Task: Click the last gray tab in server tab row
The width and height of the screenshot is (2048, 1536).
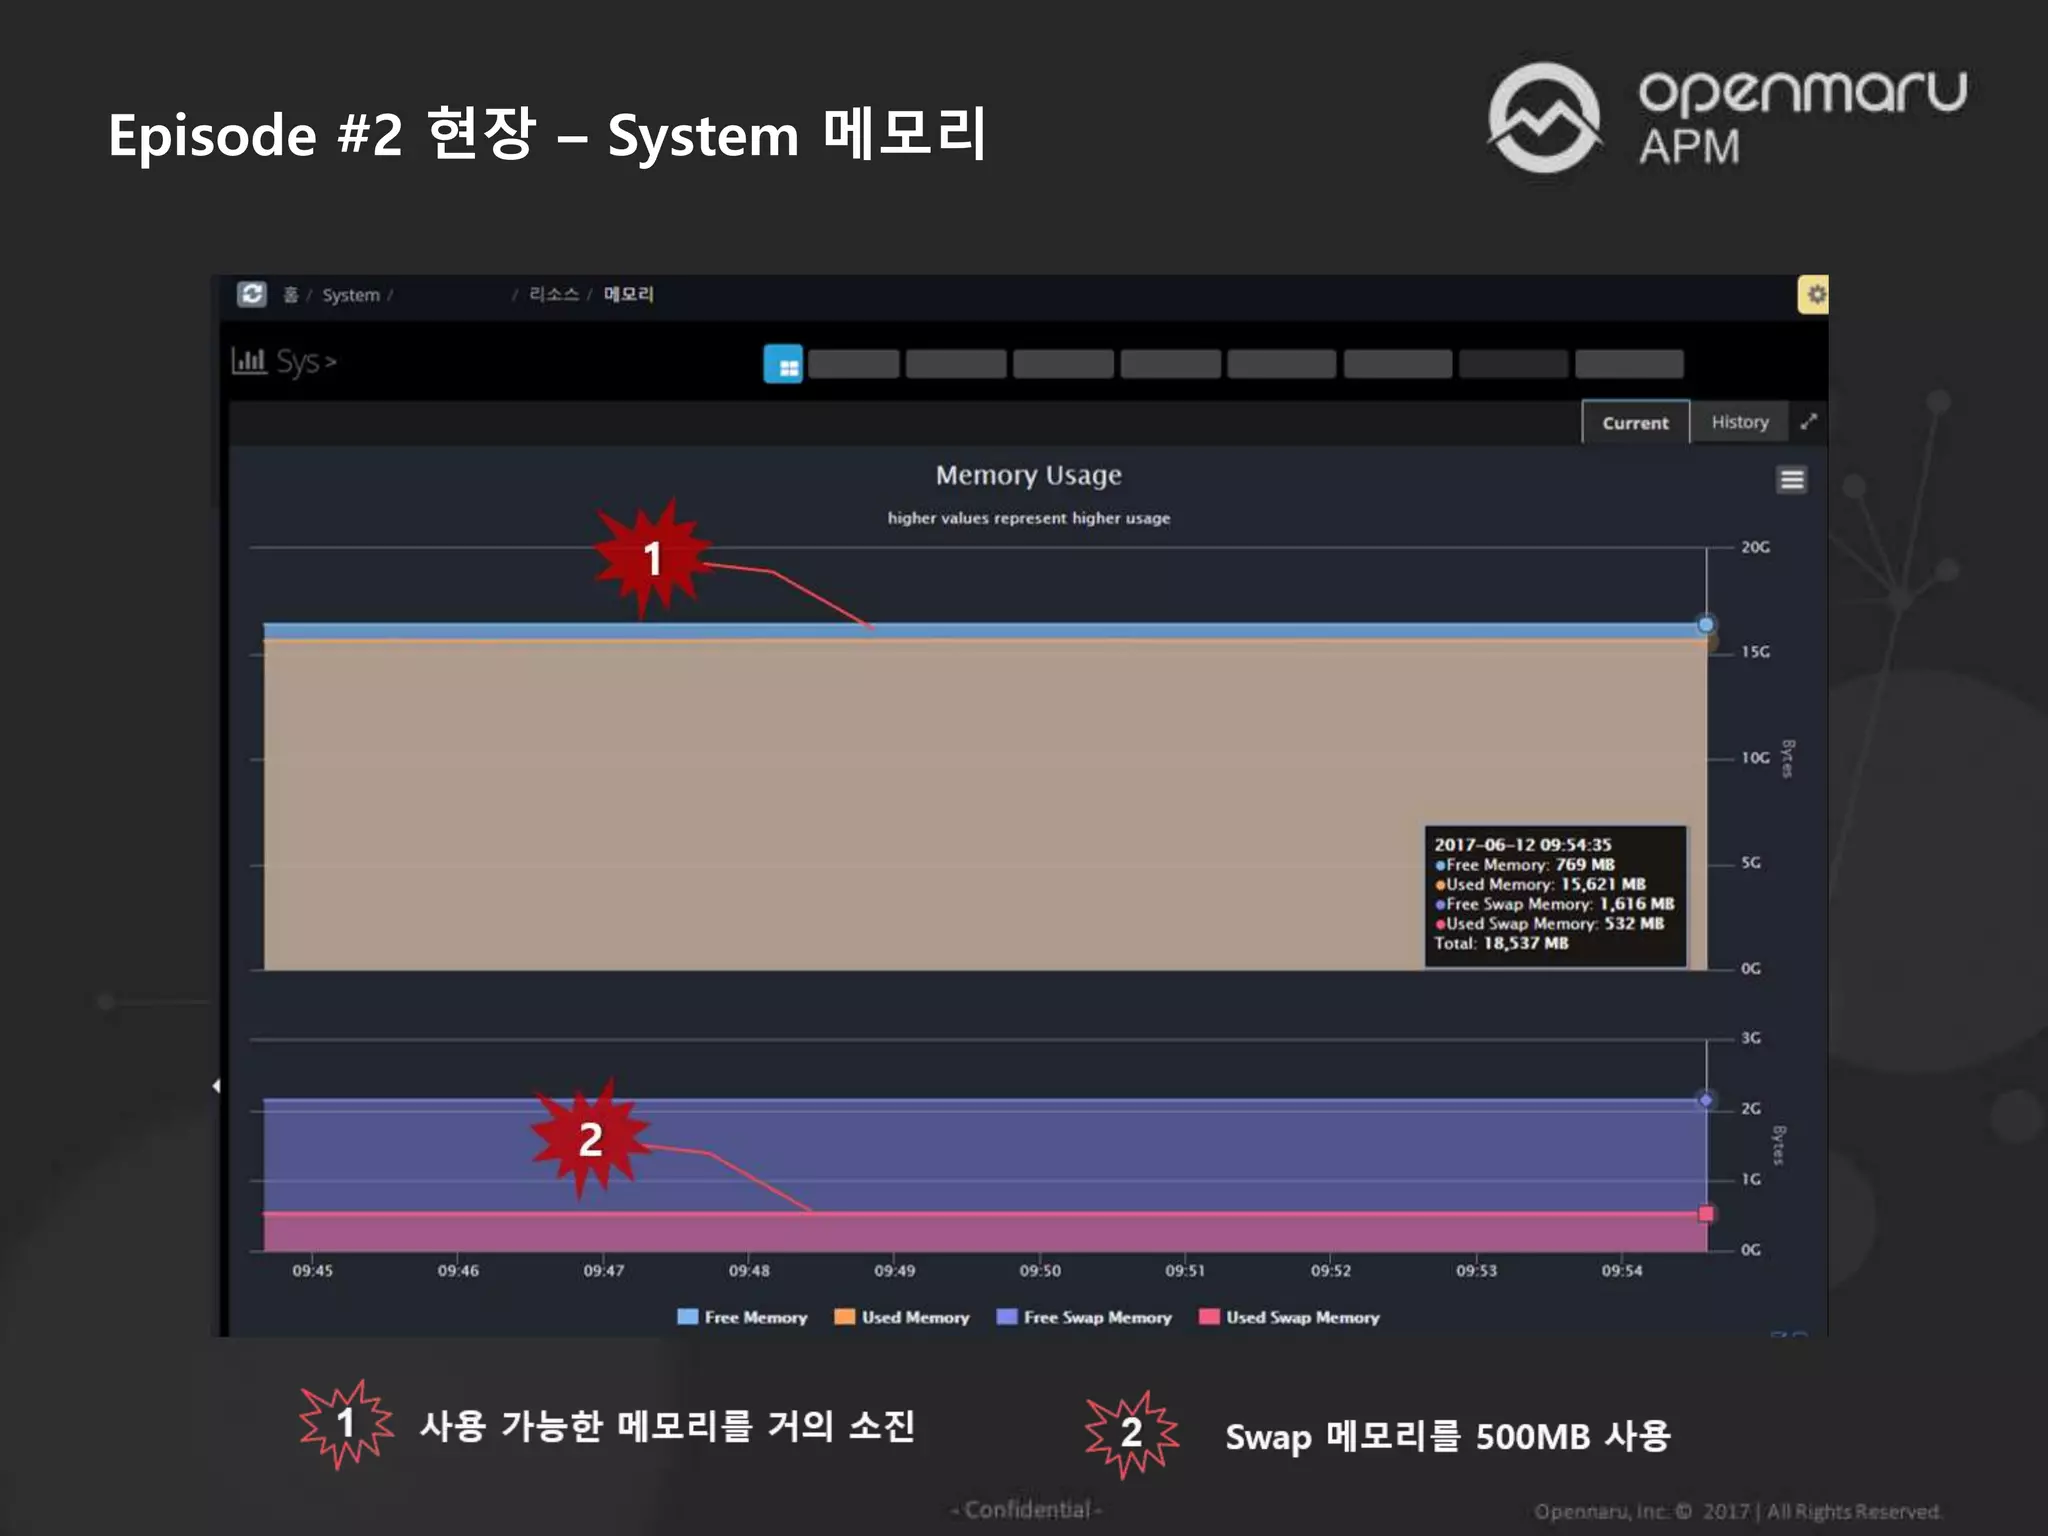Action: point(1629,364)
